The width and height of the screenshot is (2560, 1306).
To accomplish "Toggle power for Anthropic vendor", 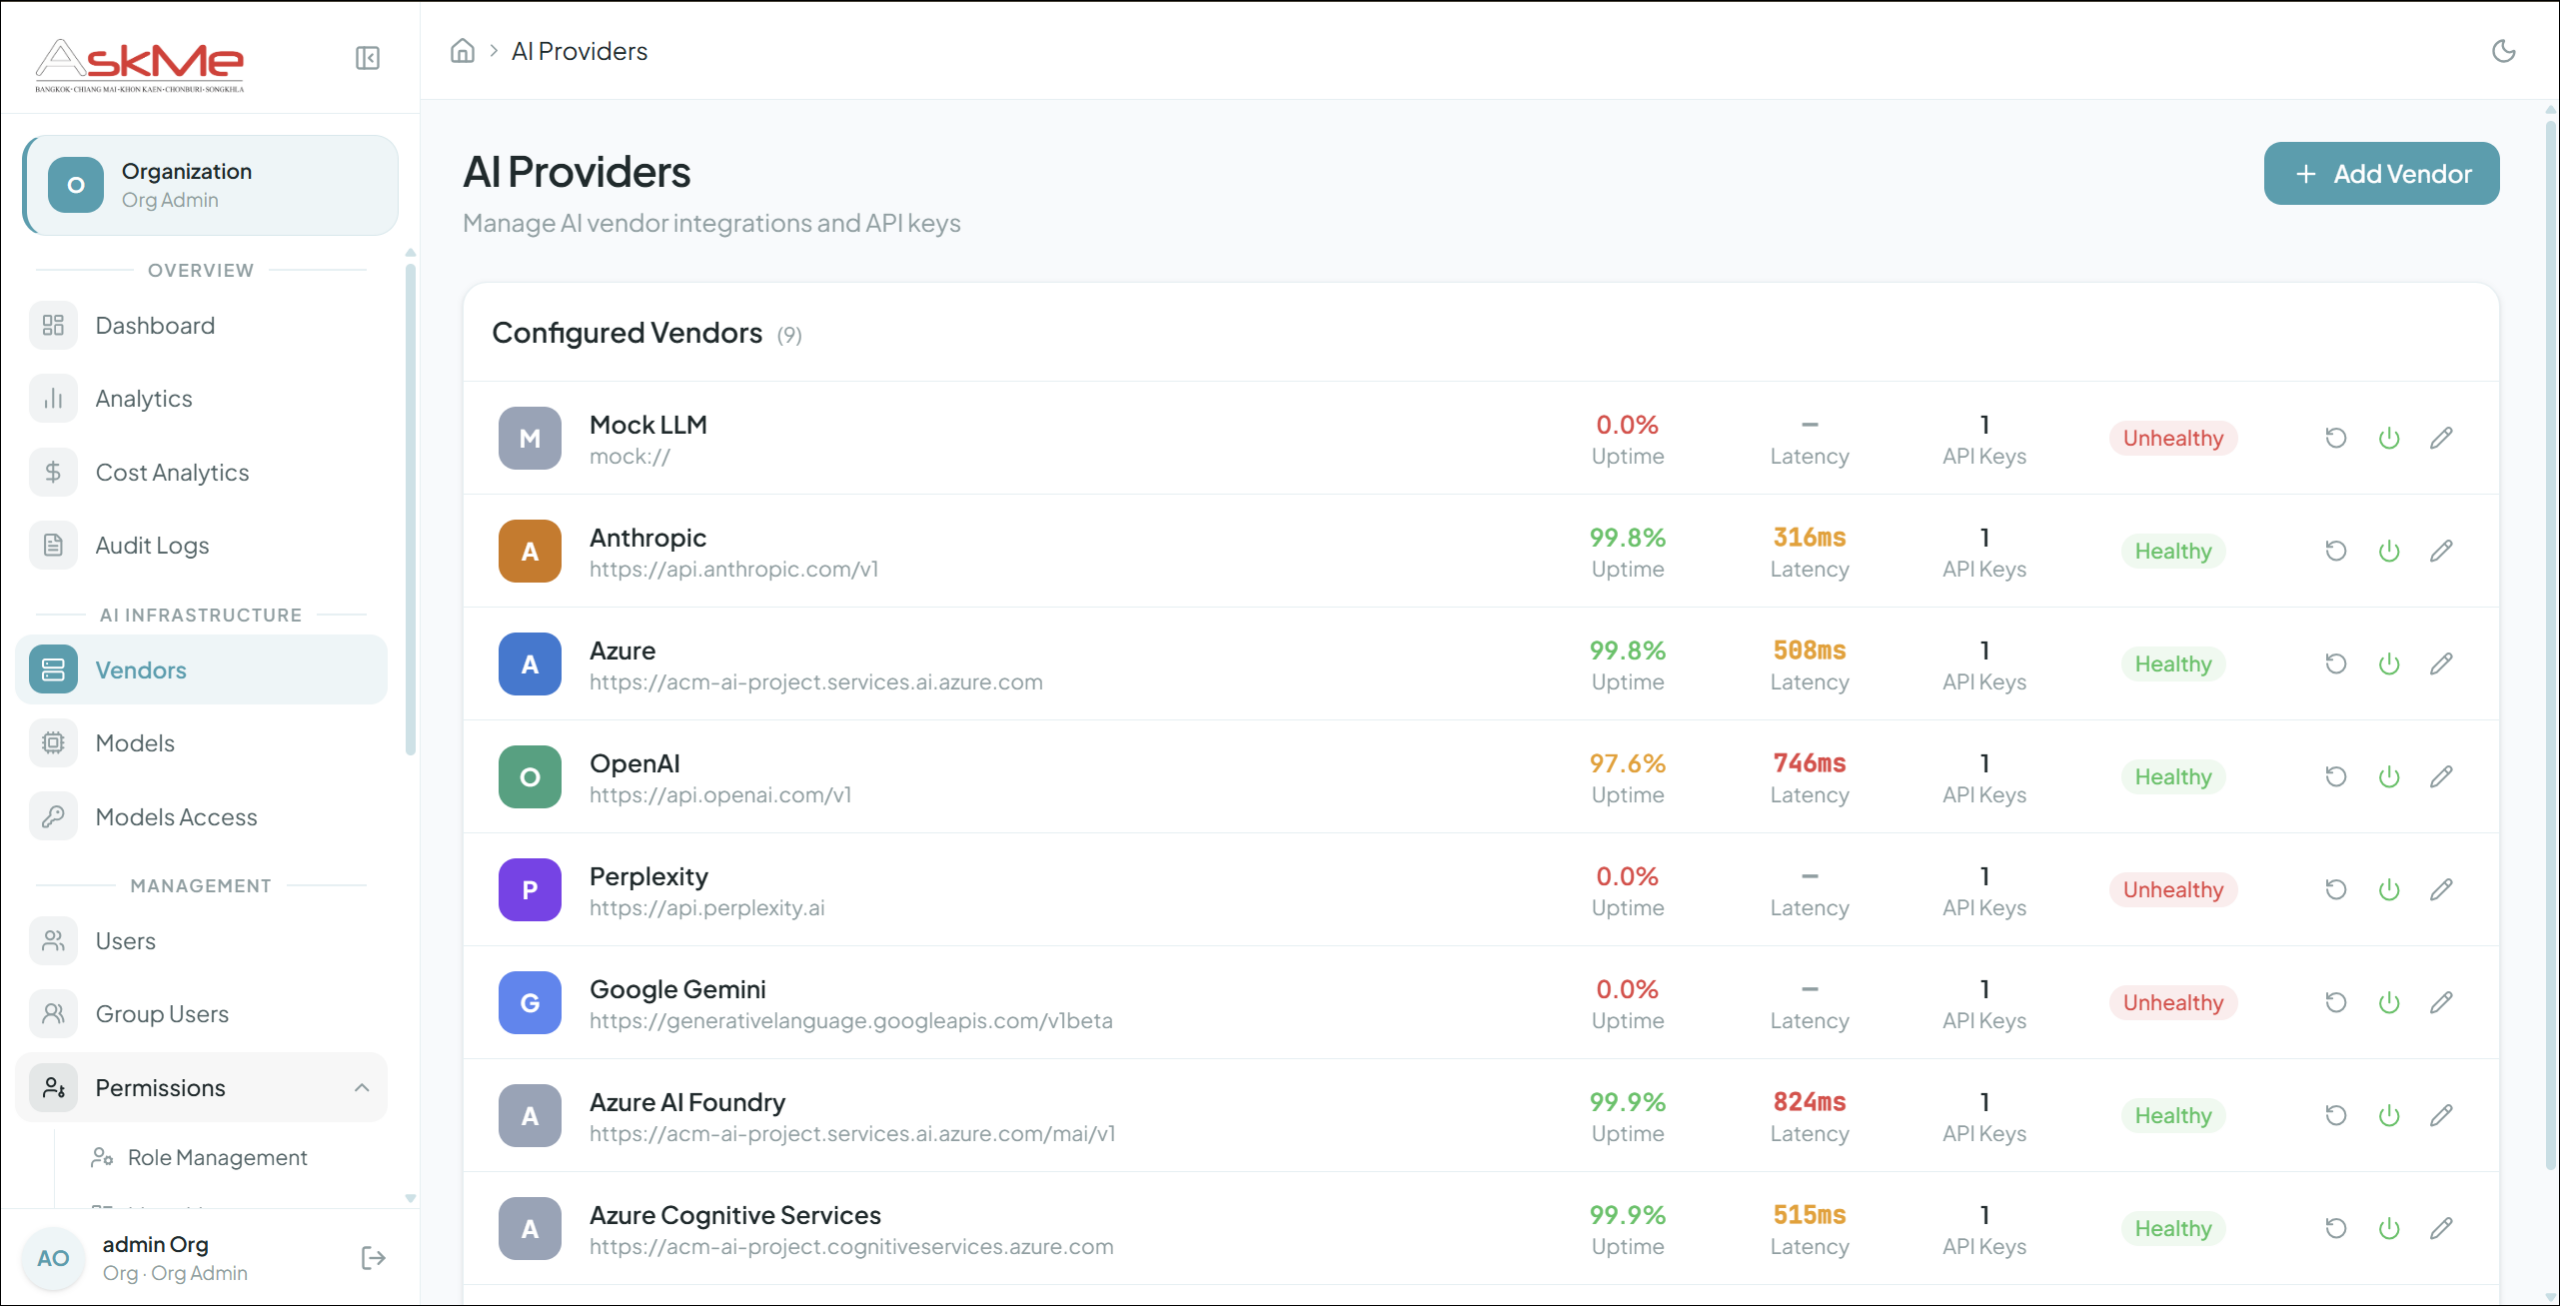I will [2389, 551].
